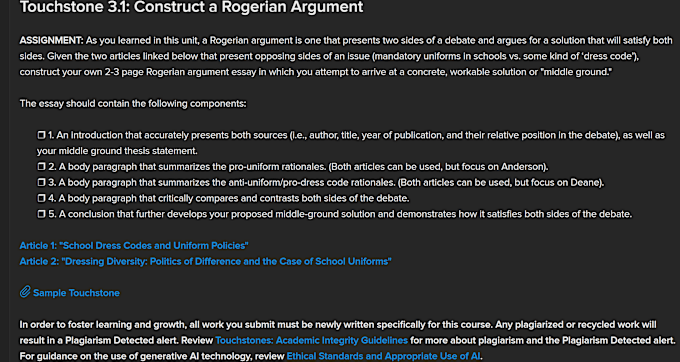Click the 'essay should contain' components sentence
Screen dimensions: 680x362
pyautogui.click(x=133, y=104)
